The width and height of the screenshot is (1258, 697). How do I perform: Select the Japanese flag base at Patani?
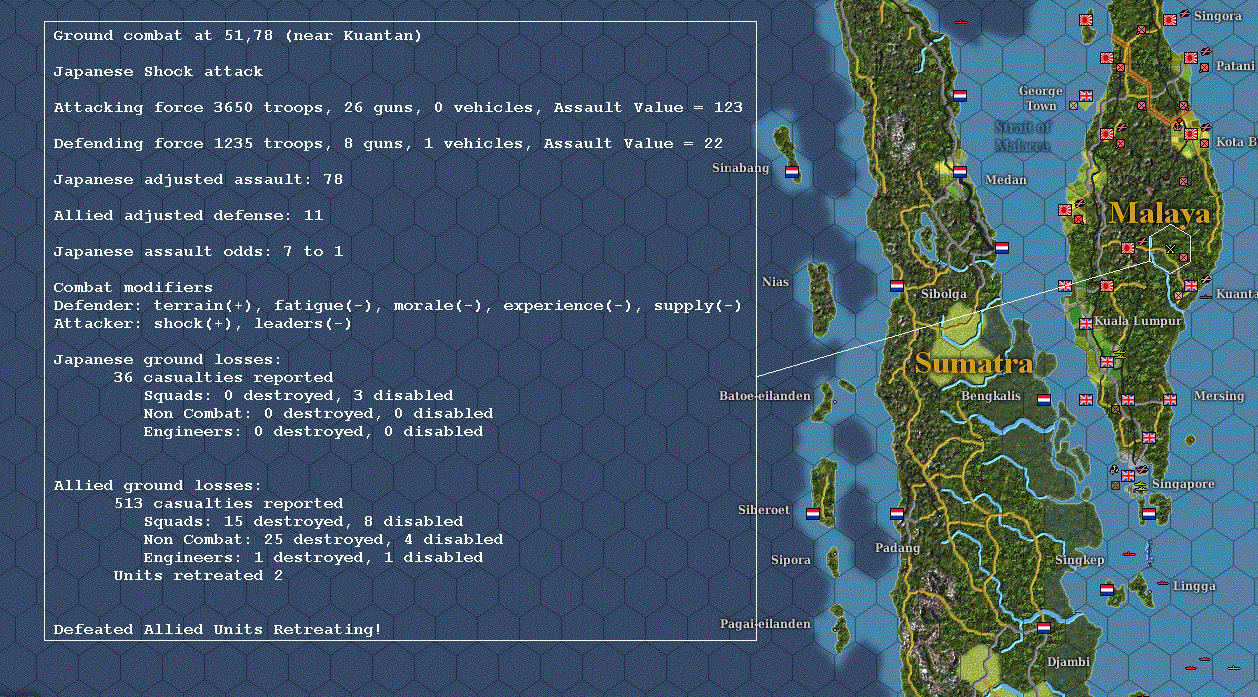[1191, 58]
